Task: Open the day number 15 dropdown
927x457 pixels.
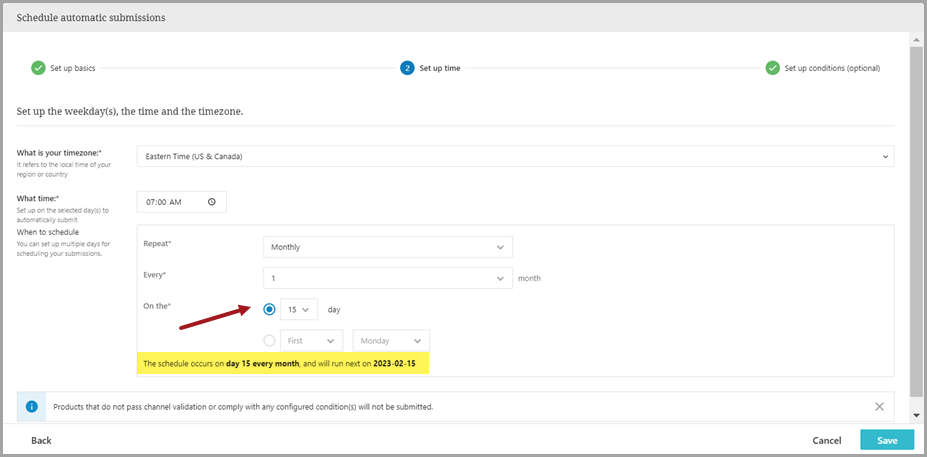Action: 299,310
